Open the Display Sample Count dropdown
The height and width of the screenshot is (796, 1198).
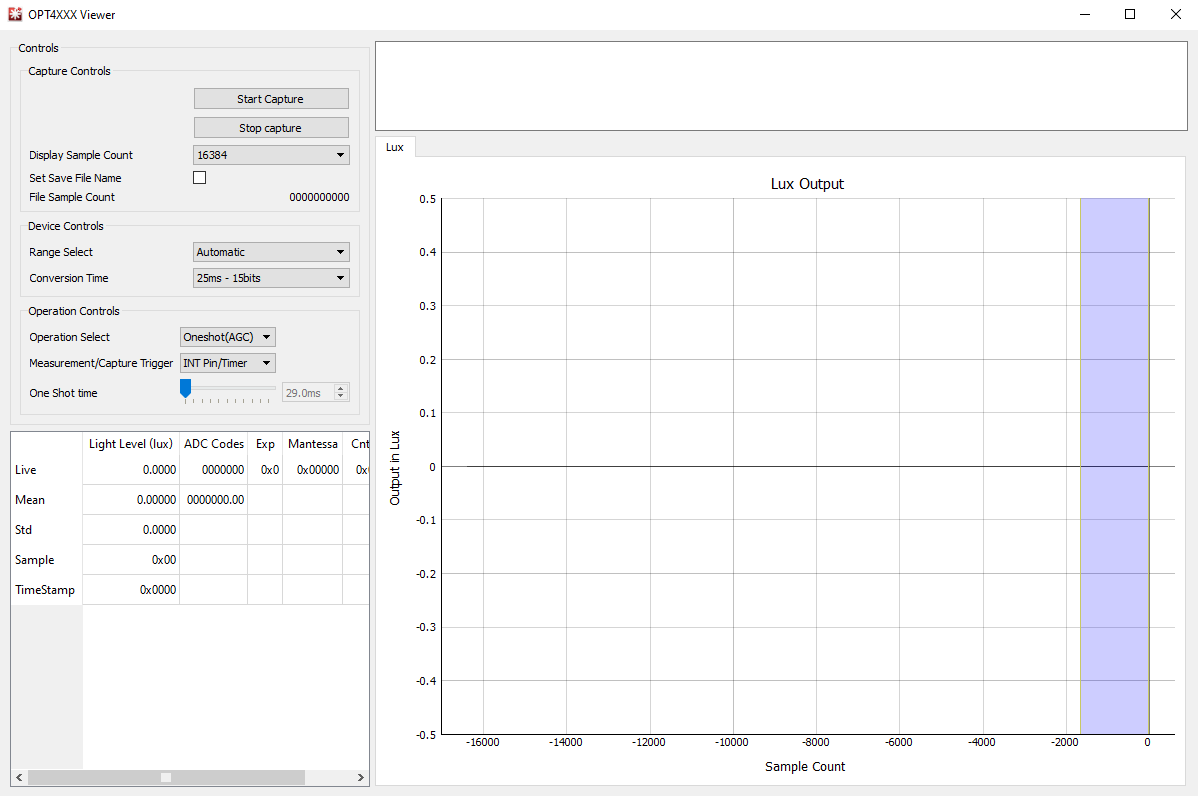coord(271,155)
